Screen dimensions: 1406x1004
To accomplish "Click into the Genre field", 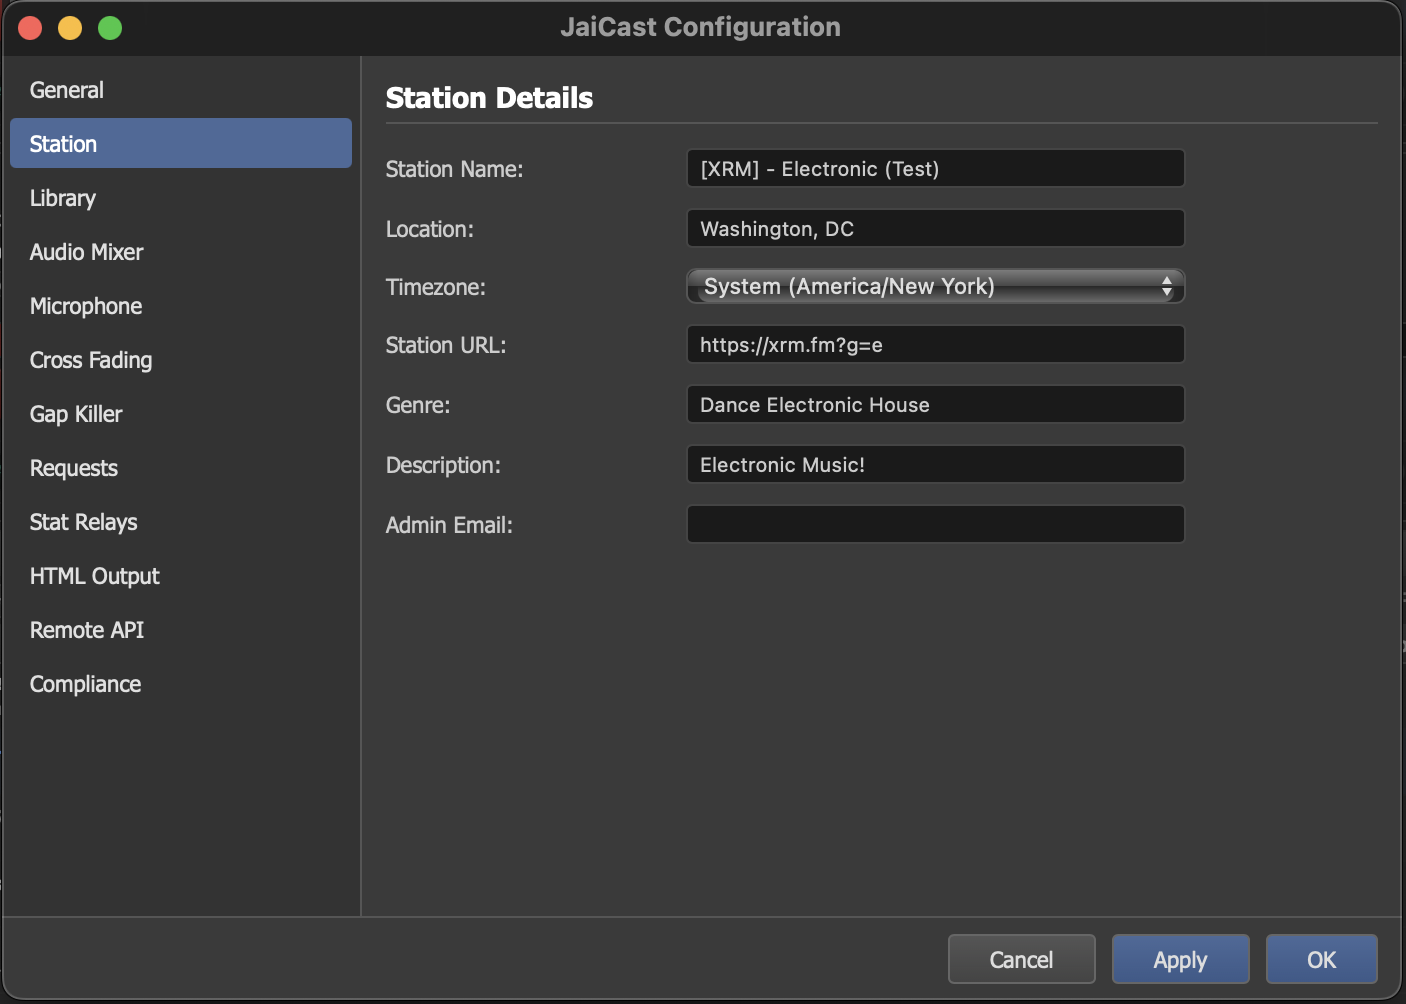I will click(935, 404).
